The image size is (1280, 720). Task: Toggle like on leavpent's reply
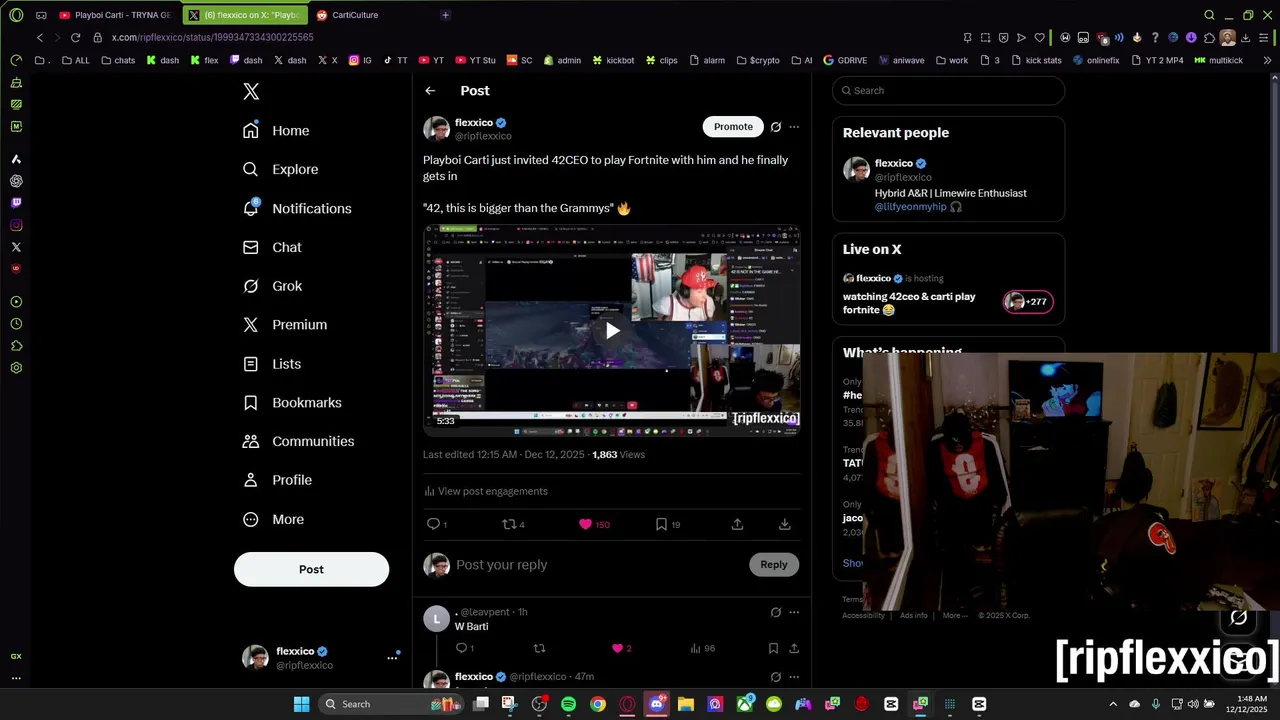click(x=617, y=648)
